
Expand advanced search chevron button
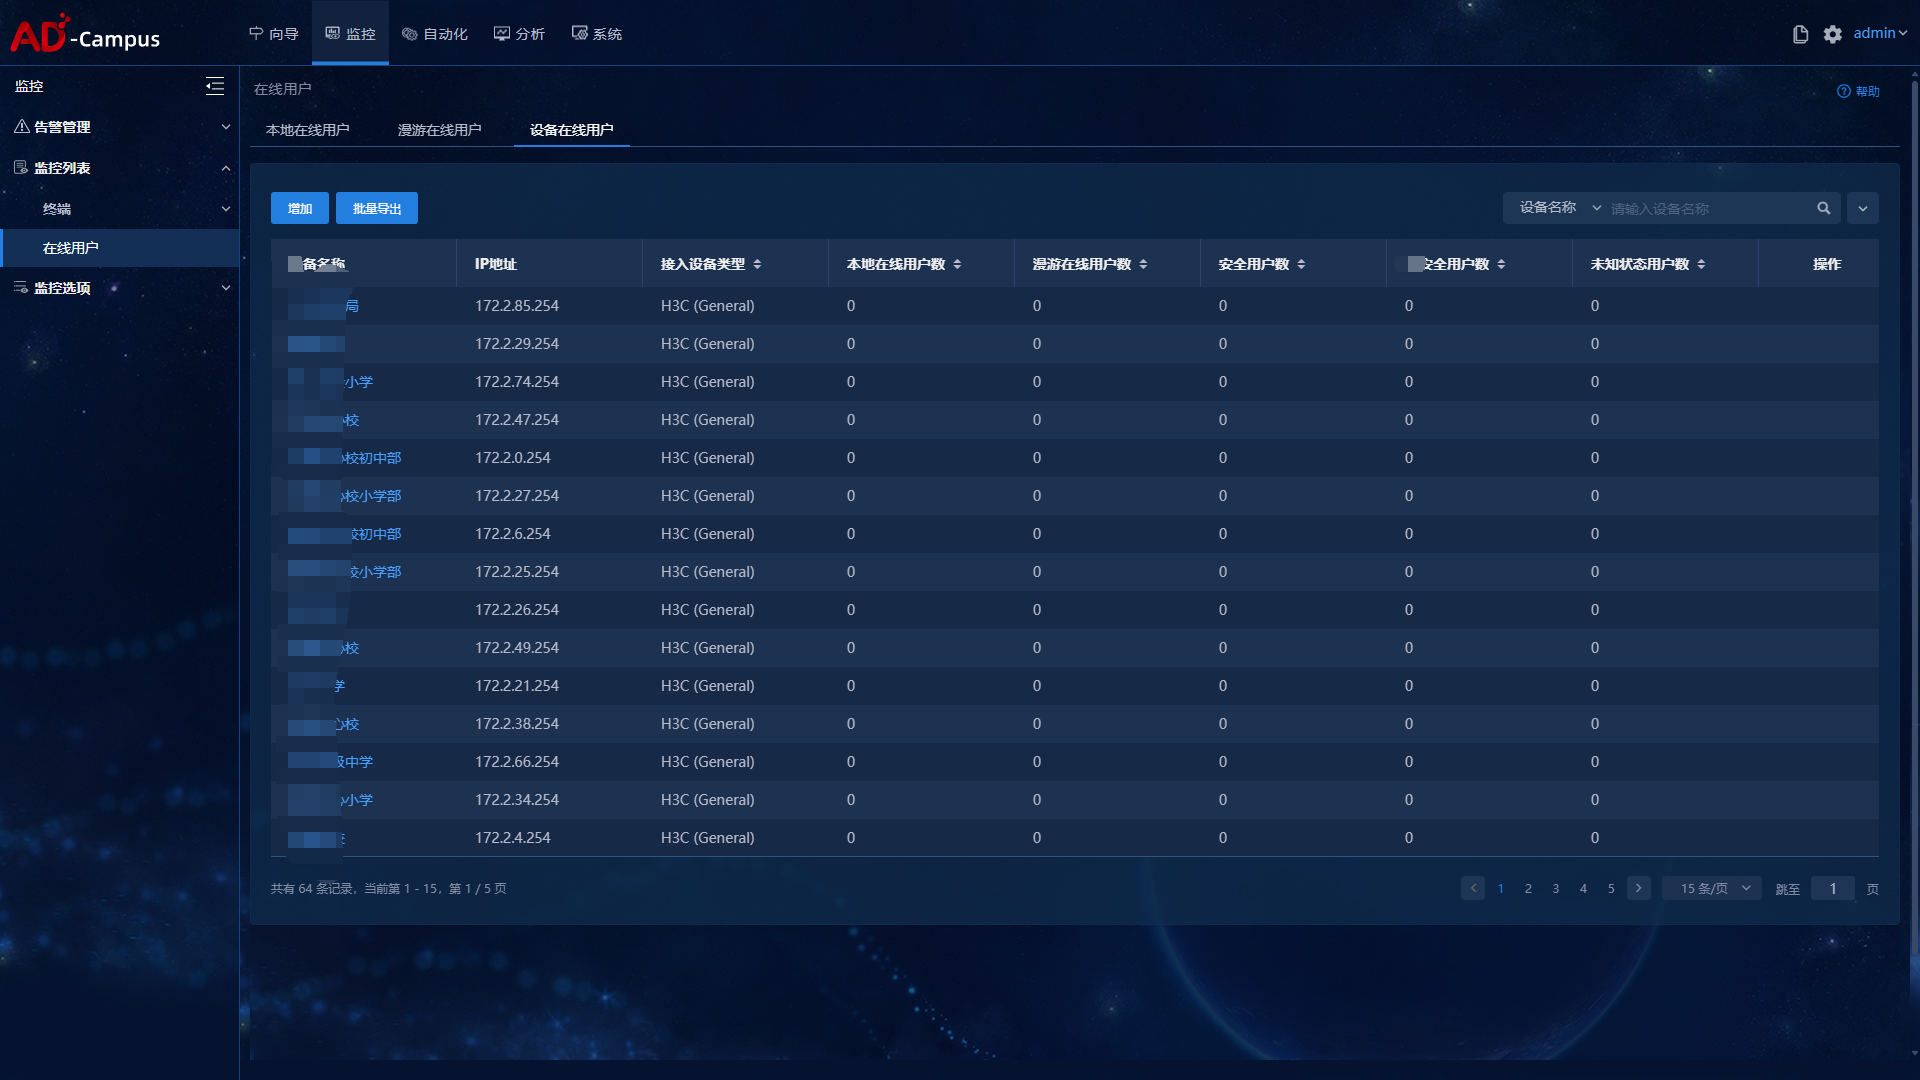tap(1862, 208)
